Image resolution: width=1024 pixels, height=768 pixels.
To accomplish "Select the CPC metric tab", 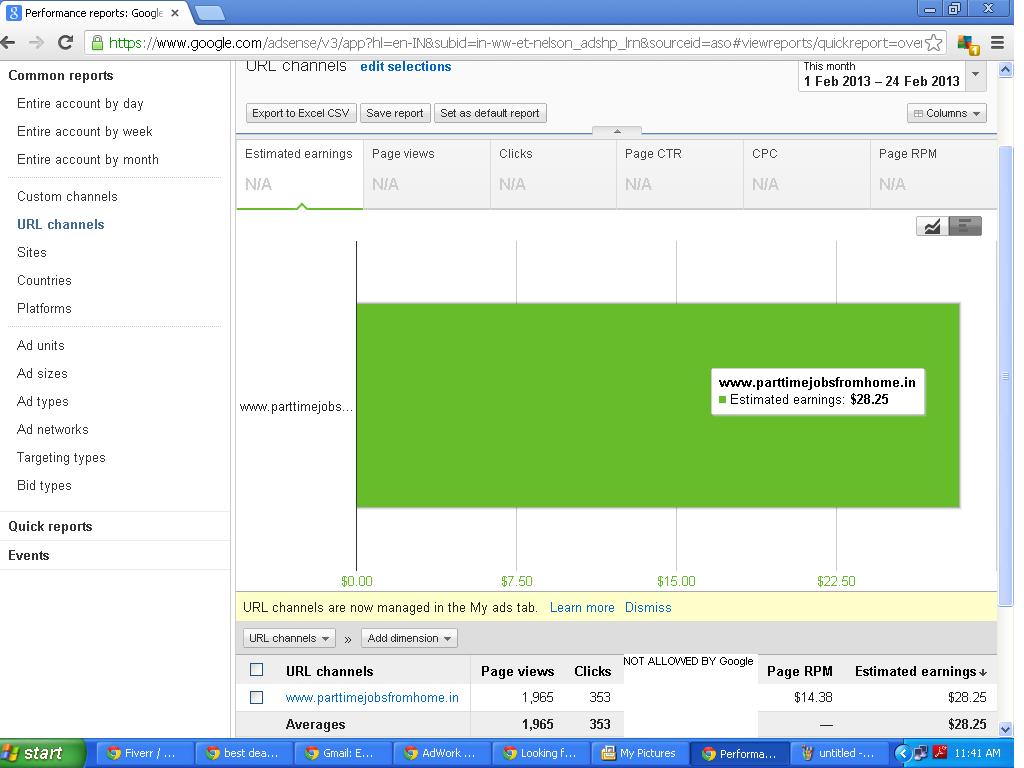I will (x=807, y=174).
